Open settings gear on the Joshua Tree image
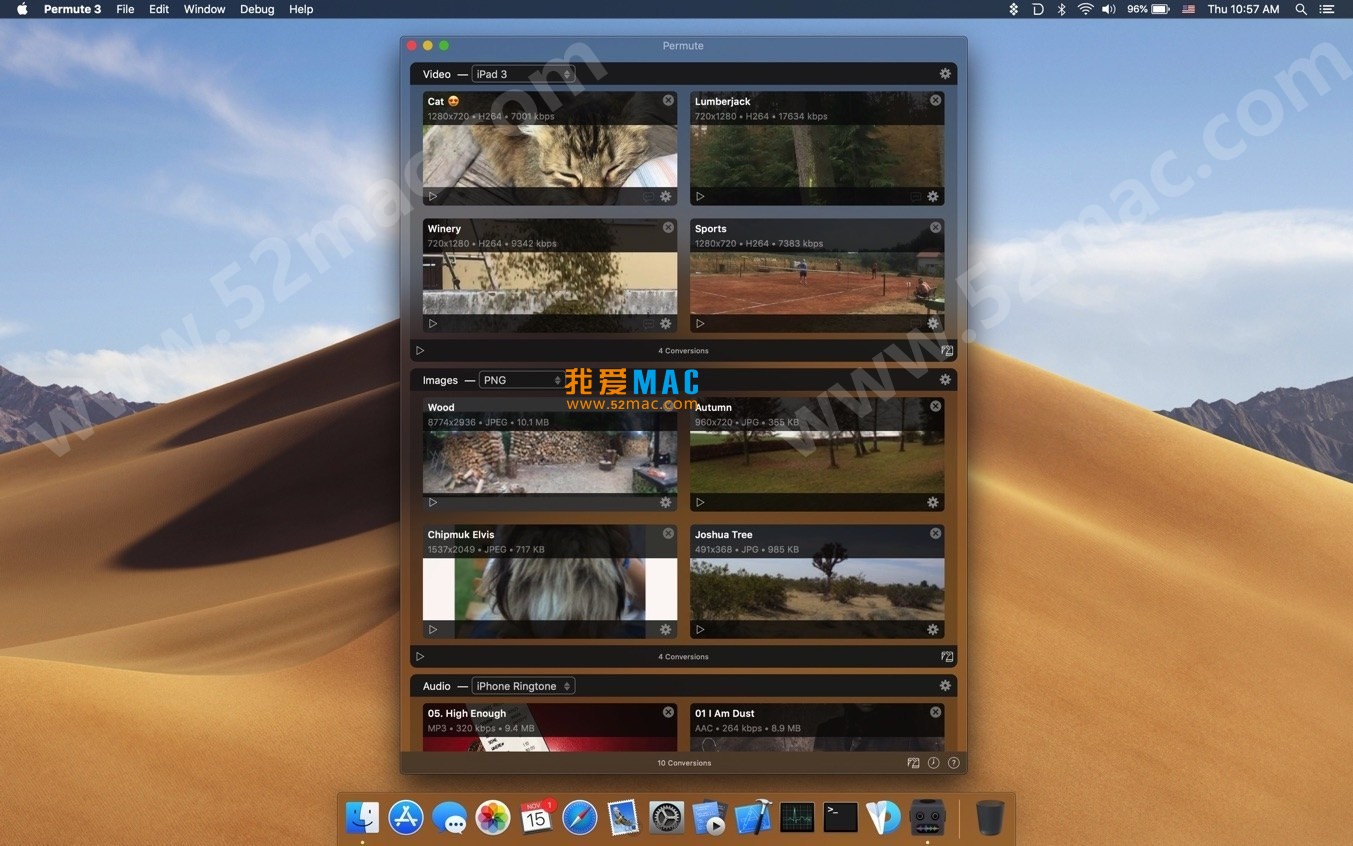 [x=932, y=629]
